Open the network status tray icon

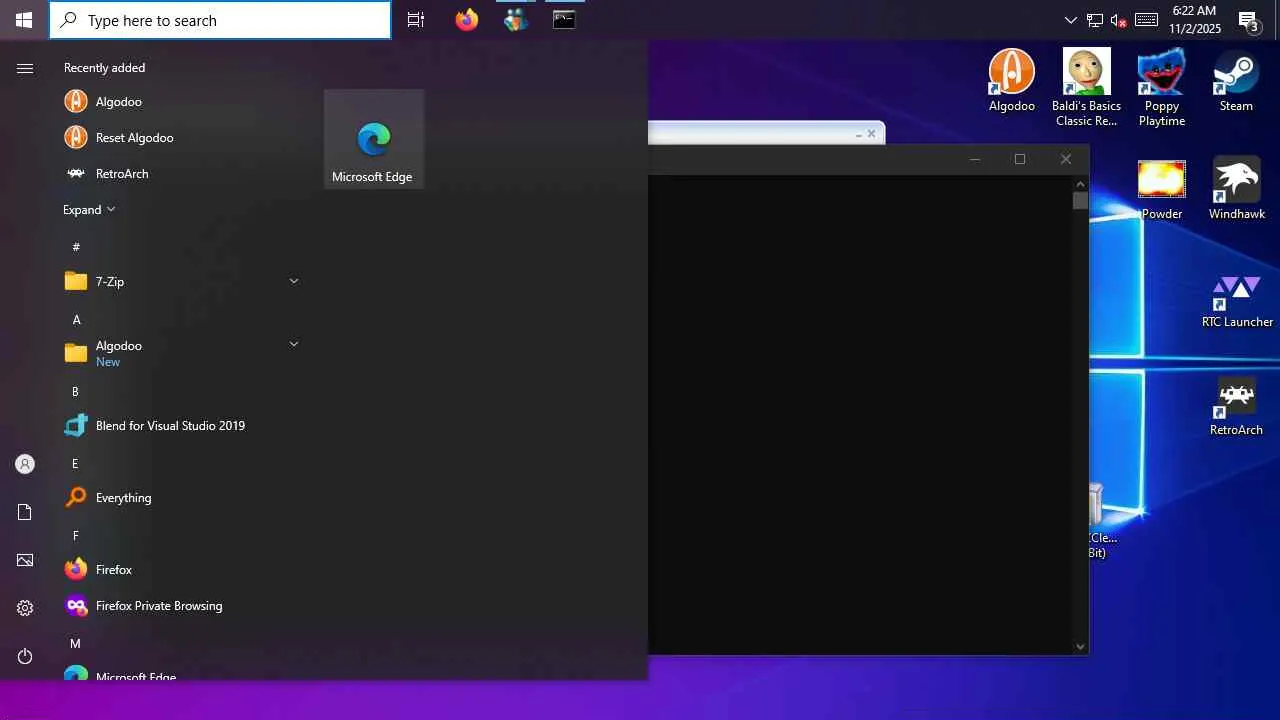(1095, 20)
